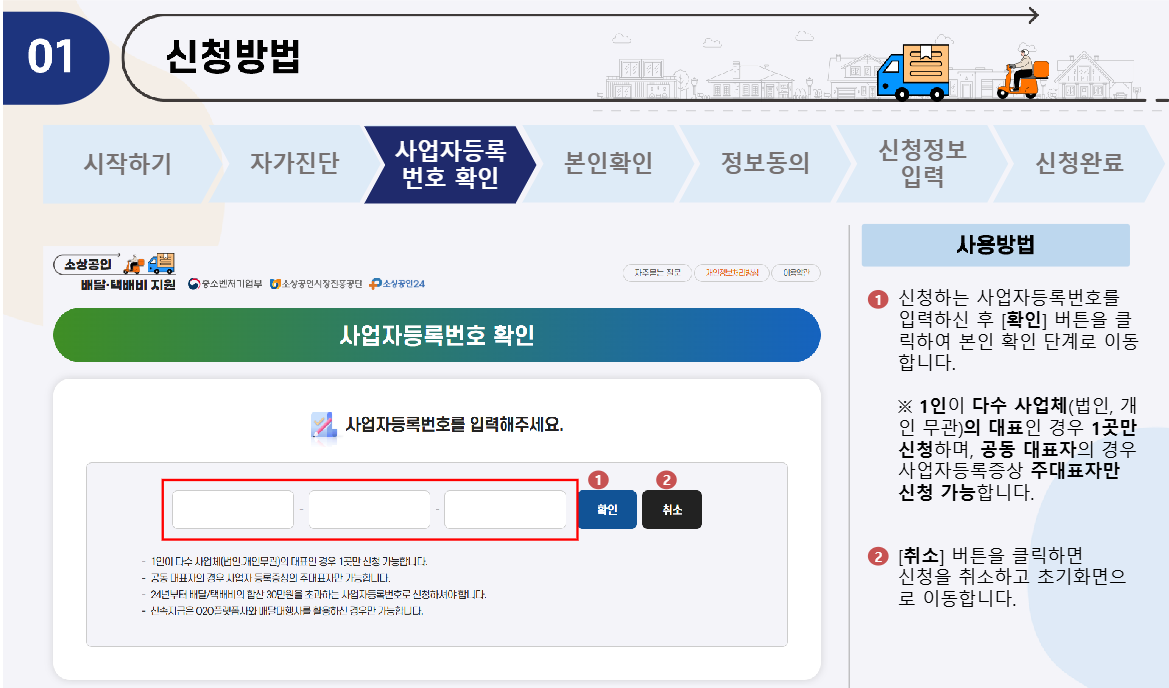Click the green-blue 사업자등록번호 확인 banner

(437, 335)
